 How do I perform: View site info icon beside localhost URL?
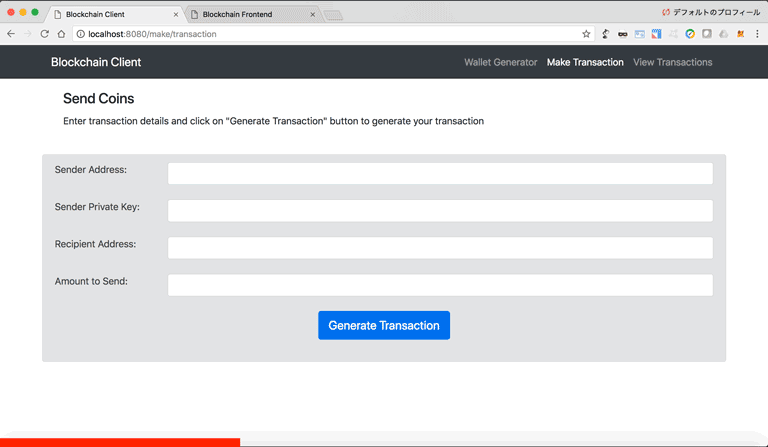pyautogui.click(x=80, y=34)
